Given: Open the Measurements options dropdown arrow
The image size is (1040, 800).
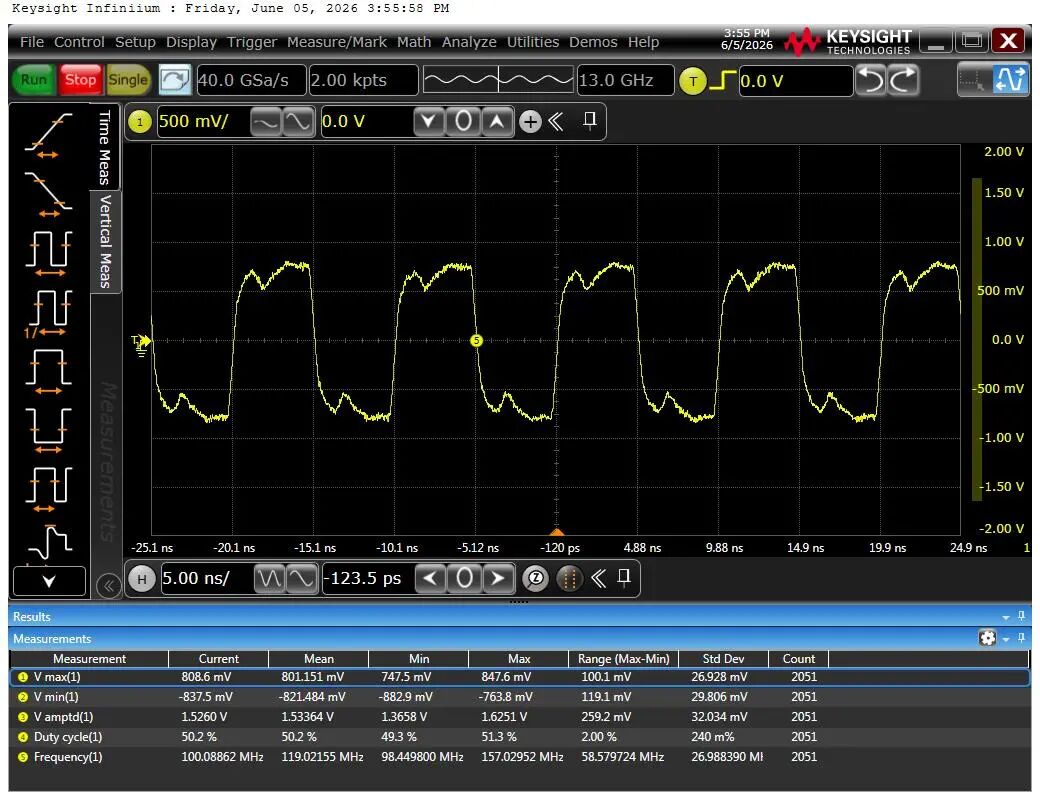Looking at the screenshot, I should [x=1006, y=639].
